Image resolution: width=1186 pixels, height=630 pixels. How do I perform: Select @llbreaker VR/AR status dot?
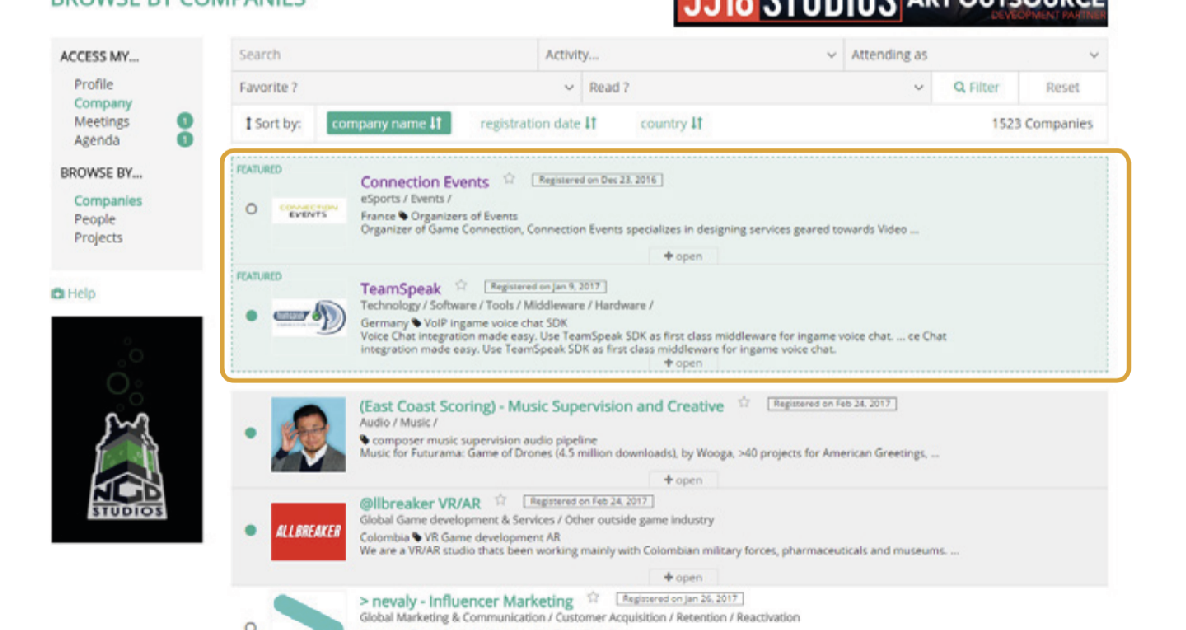pos(251,531)
